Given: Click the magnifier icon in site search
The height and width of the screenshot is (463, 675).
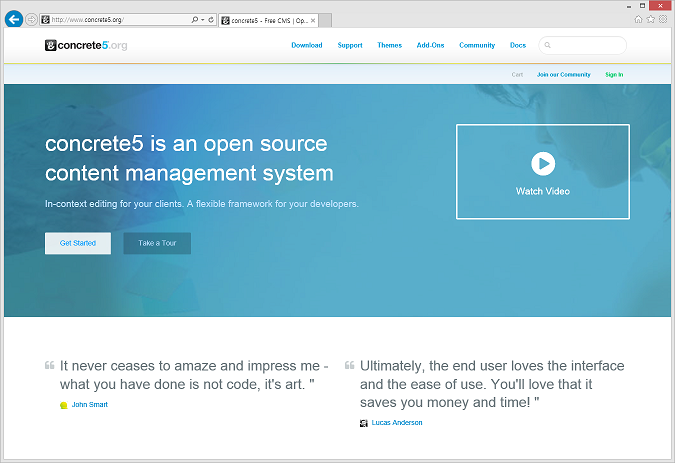Looking at the screenshot, I should tap(548, 45).
